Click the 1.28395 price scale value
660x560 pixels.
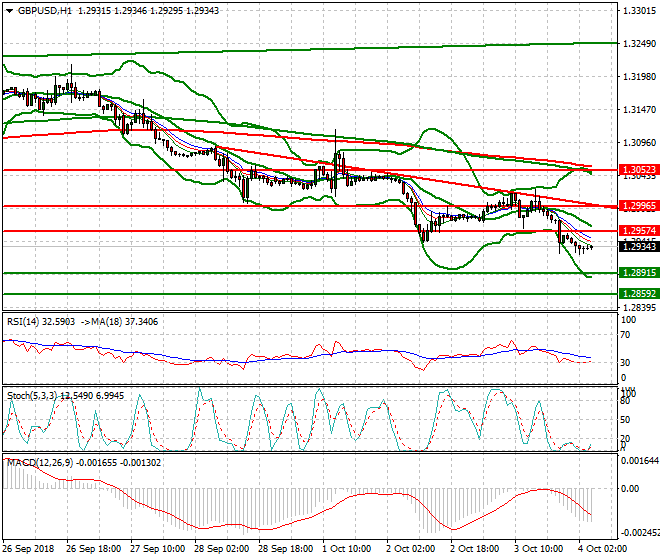pyautogui.click(x=639, y=308)
